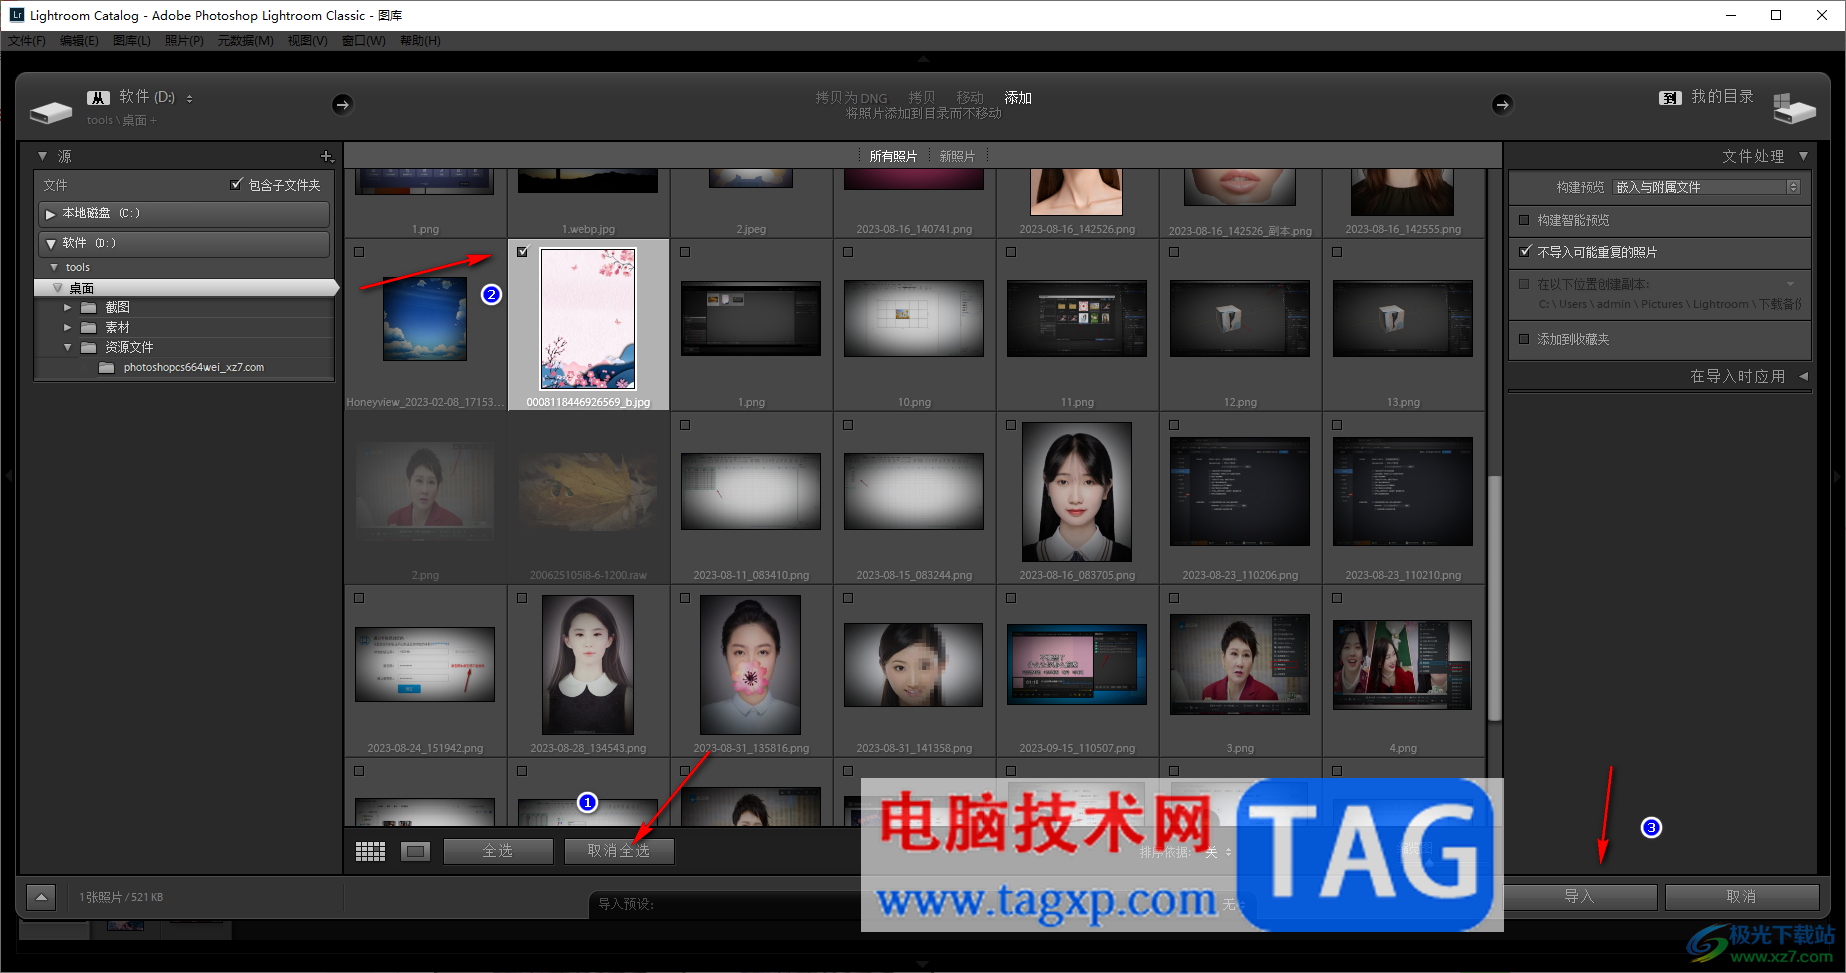The image size is (1846, 973).
Task: Disable 不导入可能重复的照片 option
Action: (x=1524, y=252)
